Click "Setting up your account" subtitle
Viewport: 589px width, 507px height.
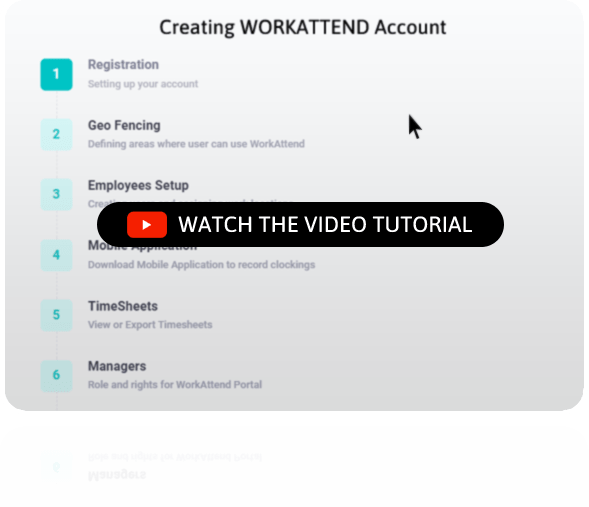click(143, 84)
